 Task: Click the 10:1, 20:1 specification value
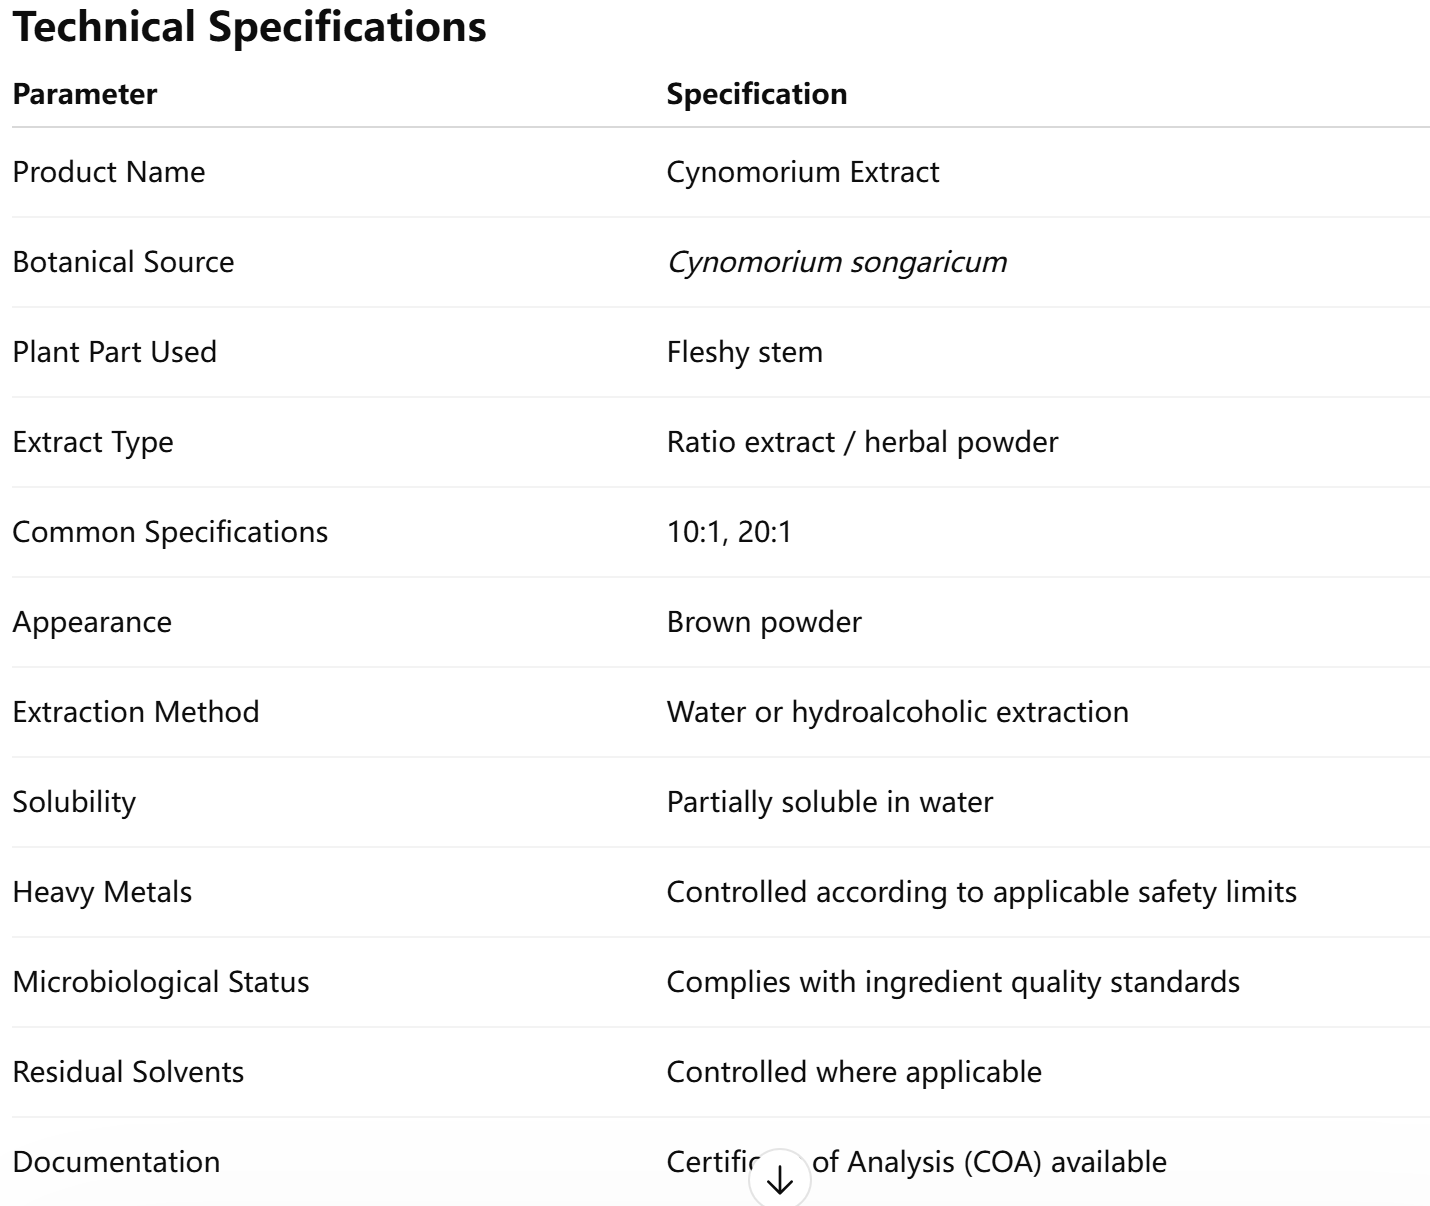click(x=729, y=532)
